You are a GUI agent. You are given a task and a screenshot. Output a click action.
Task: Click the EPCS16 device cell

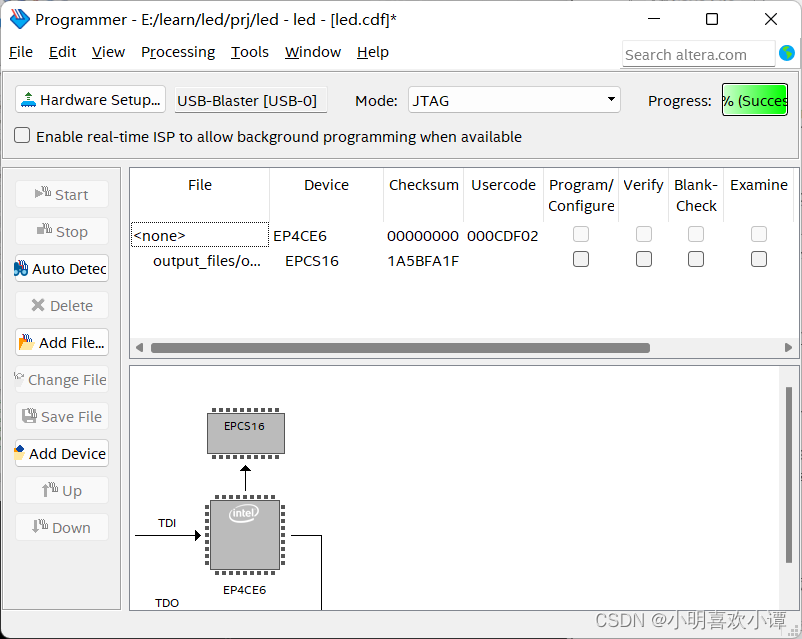click(311, 261)
